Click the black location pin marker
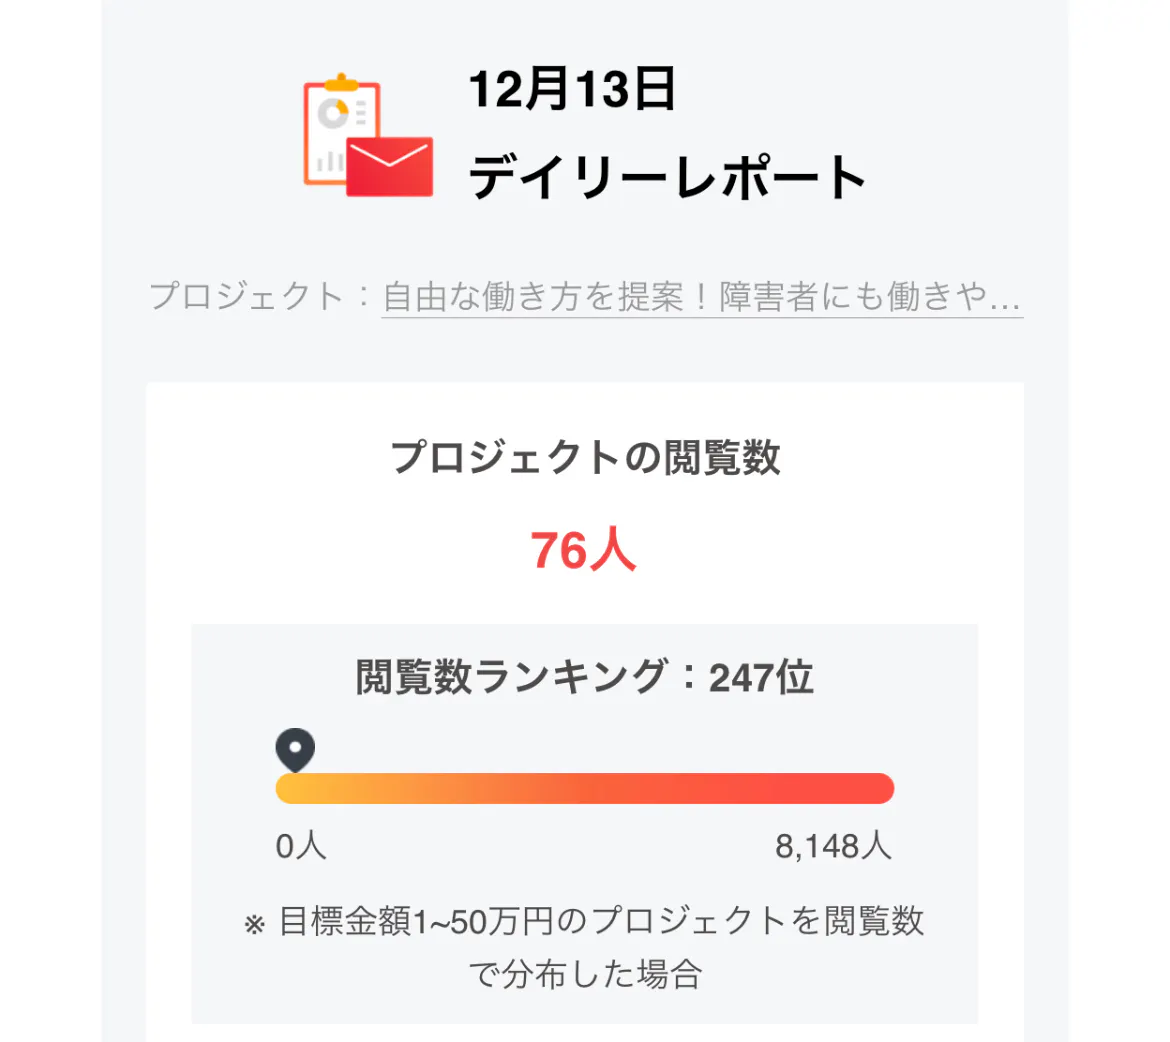This screenshot has height=1042, width=1170. 295,748
